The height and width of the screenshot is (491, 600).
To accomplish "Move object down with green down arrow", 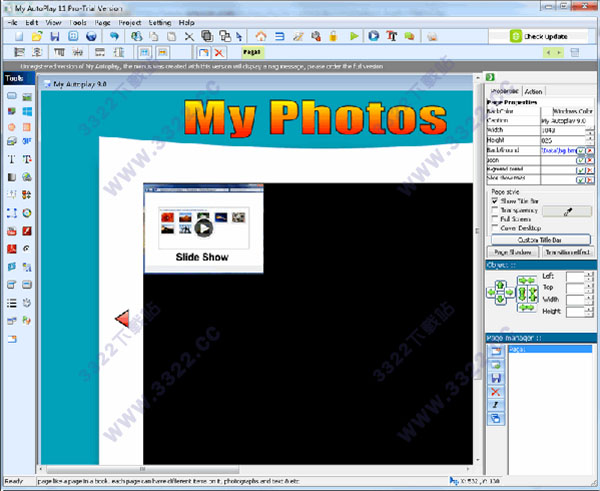I will (501, 300).
